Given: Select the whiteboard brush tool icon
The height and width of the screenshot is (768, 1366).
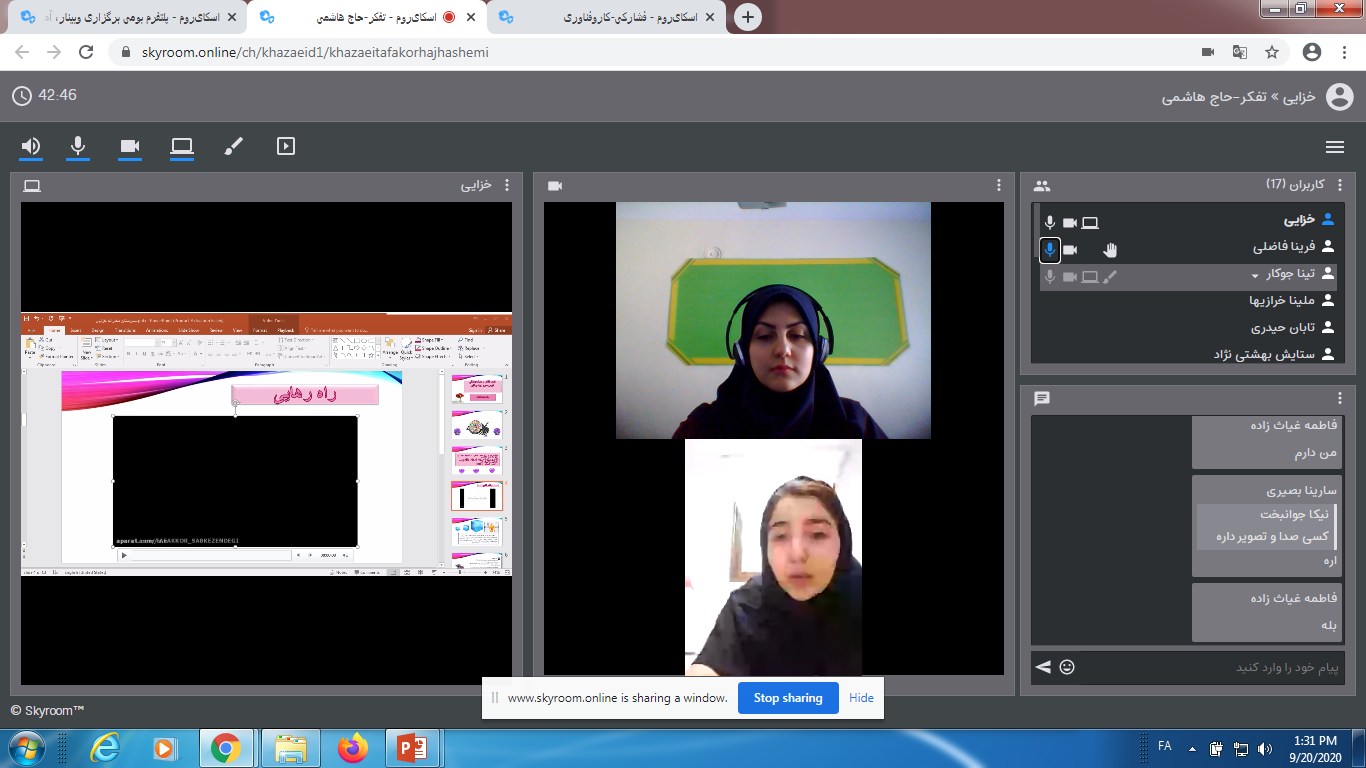Looking at the screenshot, I should [x=233, y=147].
